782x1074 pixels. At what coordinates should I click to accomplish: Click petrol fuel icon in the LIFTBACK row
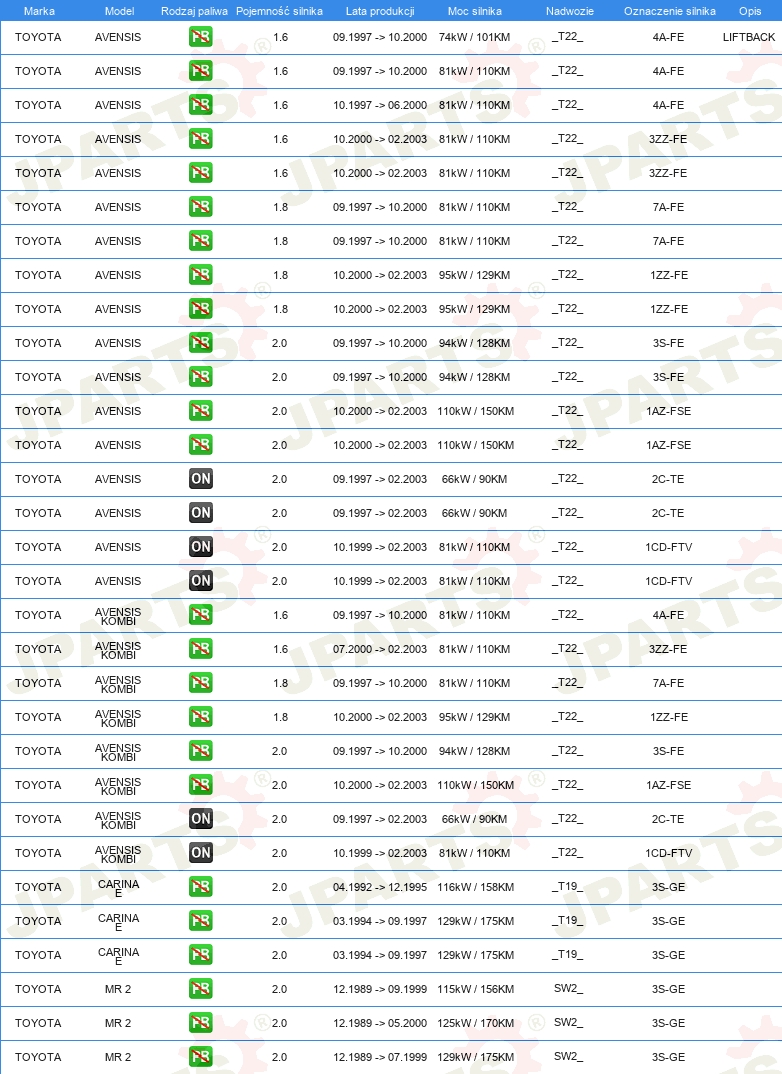click(x=201, y=37)
